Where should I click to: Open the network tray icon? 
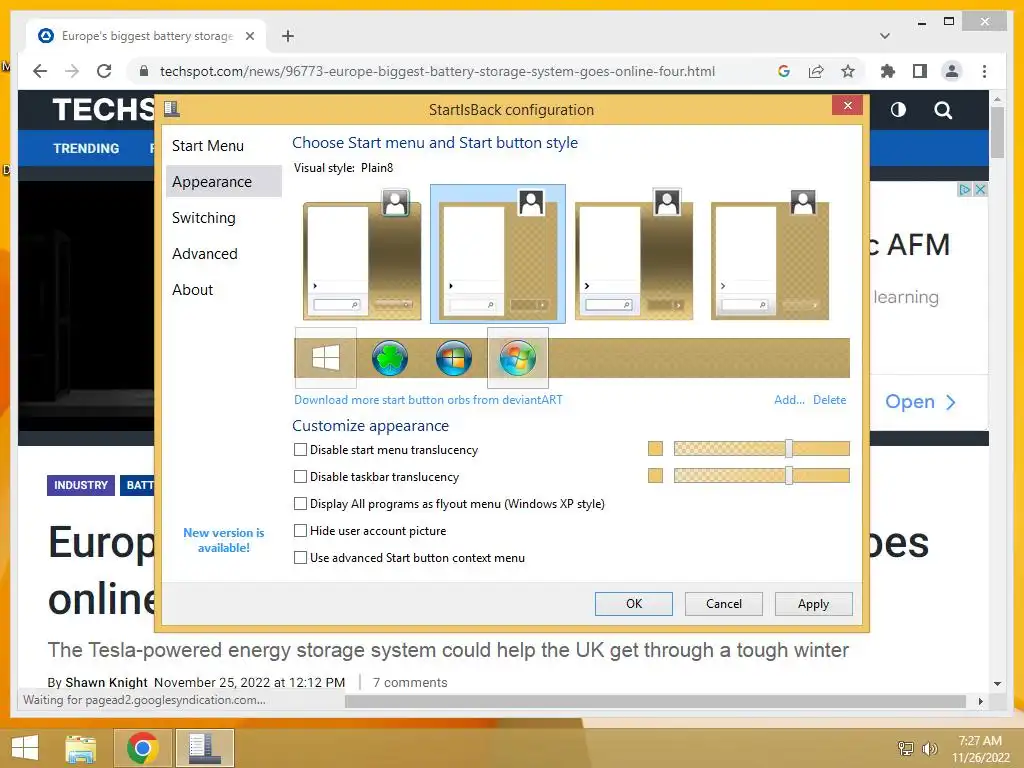(x=906, y=748)
